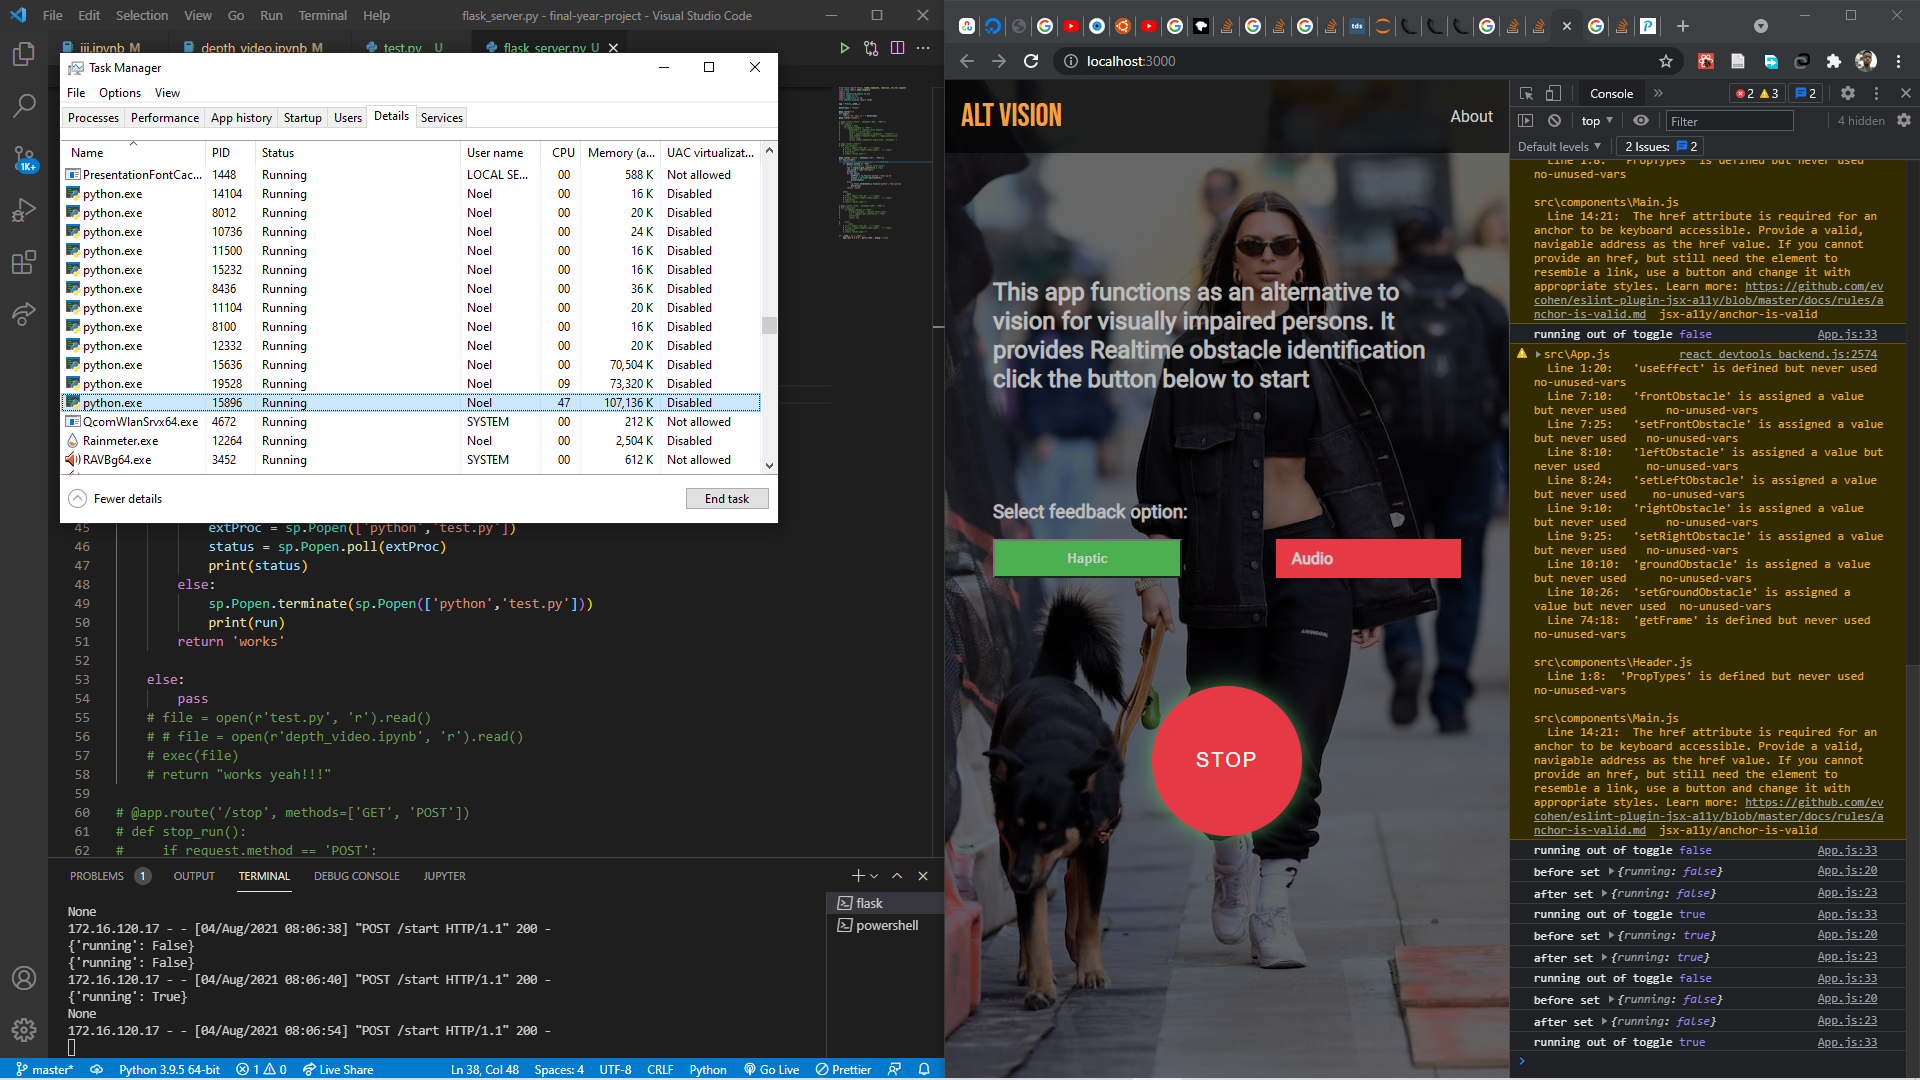The image size is (1920, 1080).
Task: Click DevTools inspect element icon
Action: pyautogui.click(x=1526, y=93)
